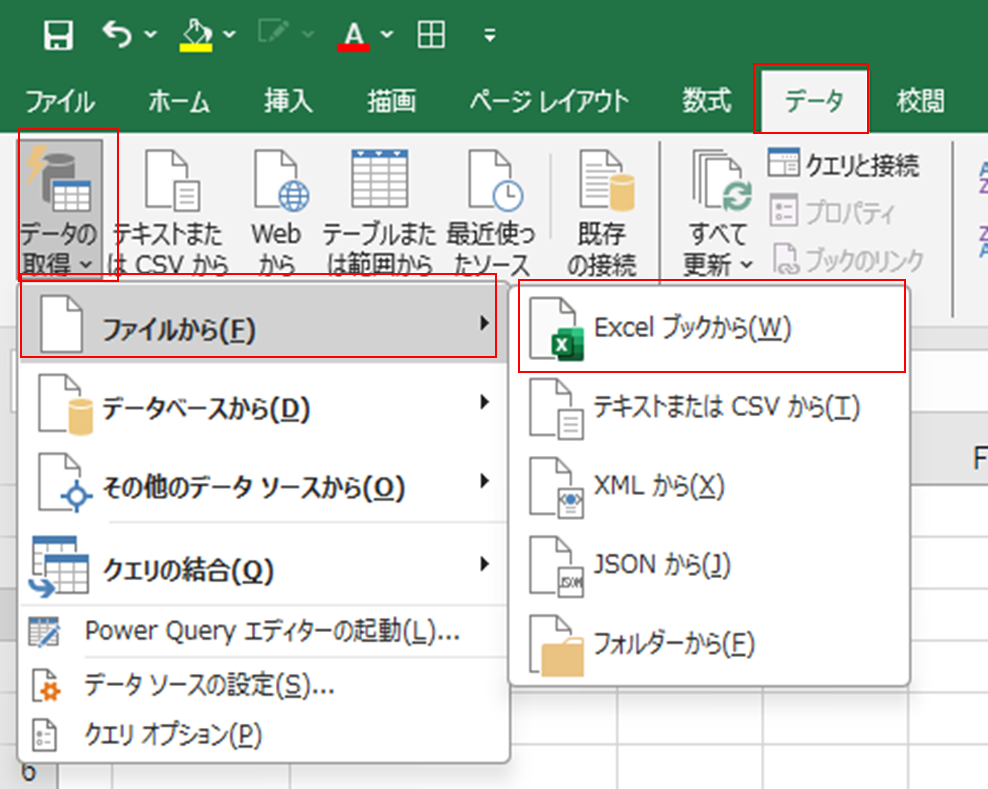Choose Excel ブックから(W) in submenu
988x789 pixels.
pos(711,328)
